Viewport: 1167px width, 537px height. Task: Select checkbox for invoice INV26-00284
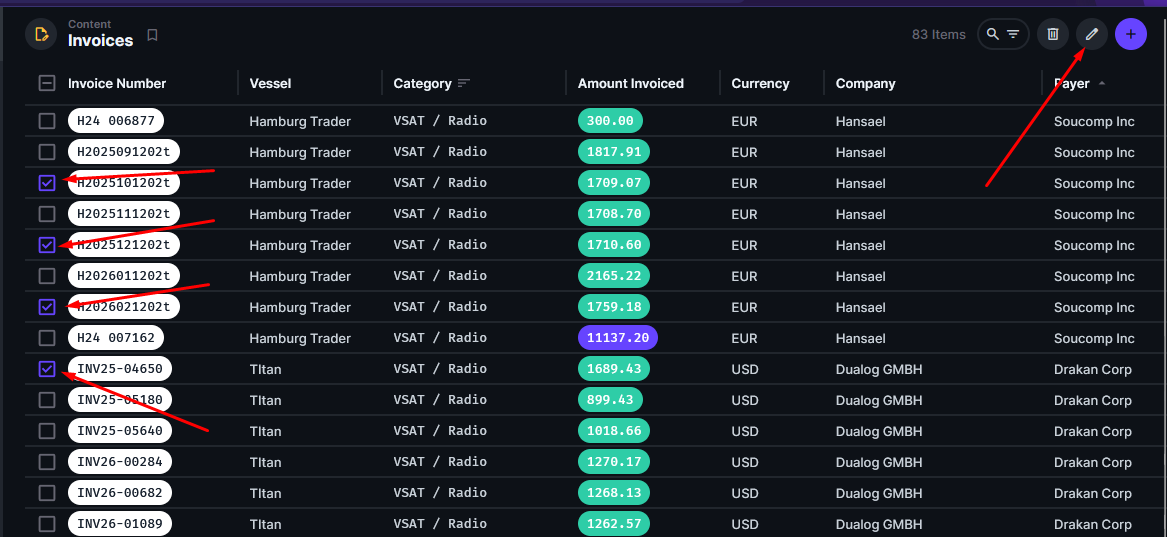pyautogui.click(x=47, y=462)
